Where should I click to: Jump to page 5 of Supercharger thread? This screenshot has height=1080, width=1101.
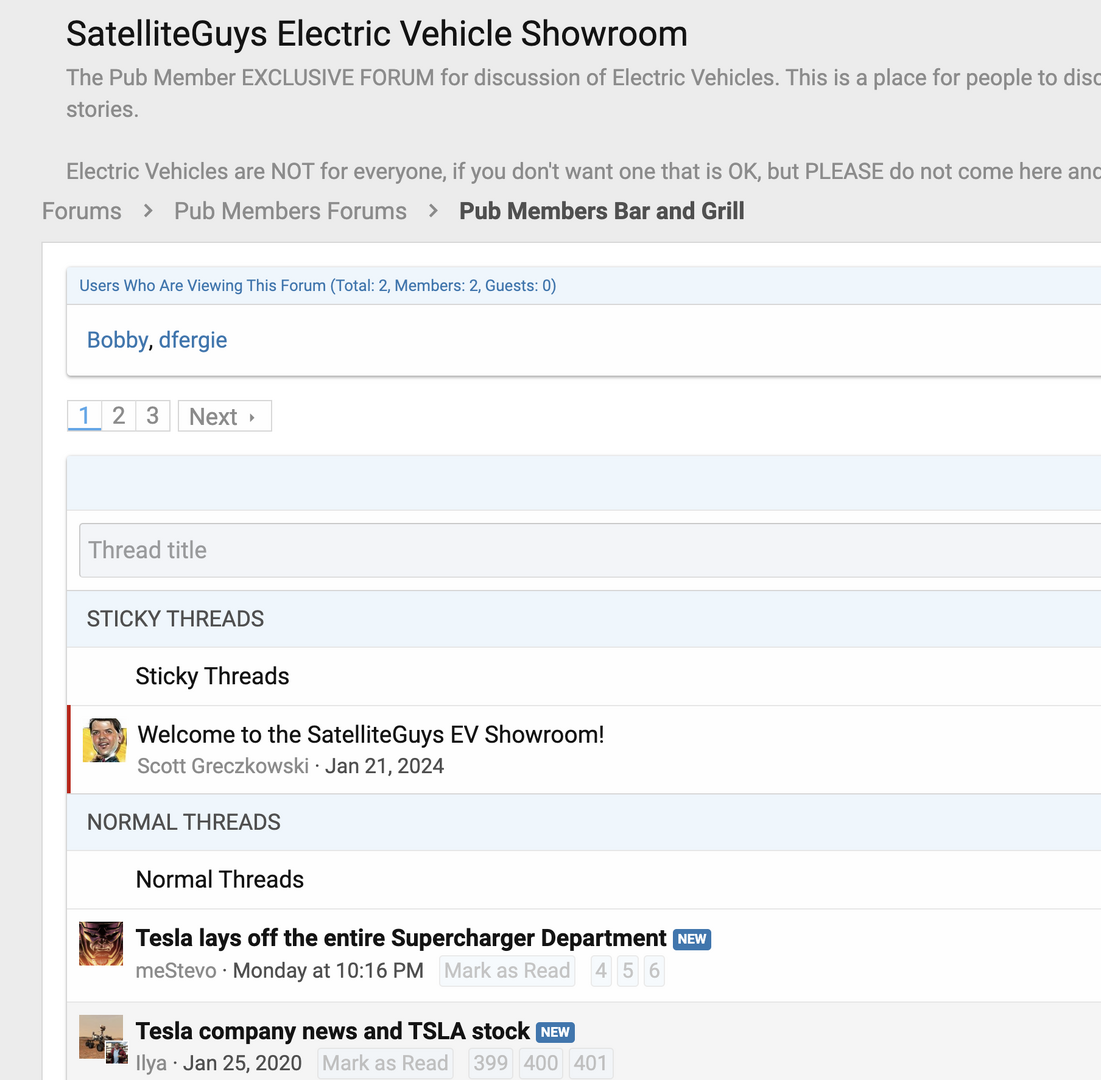628,970
